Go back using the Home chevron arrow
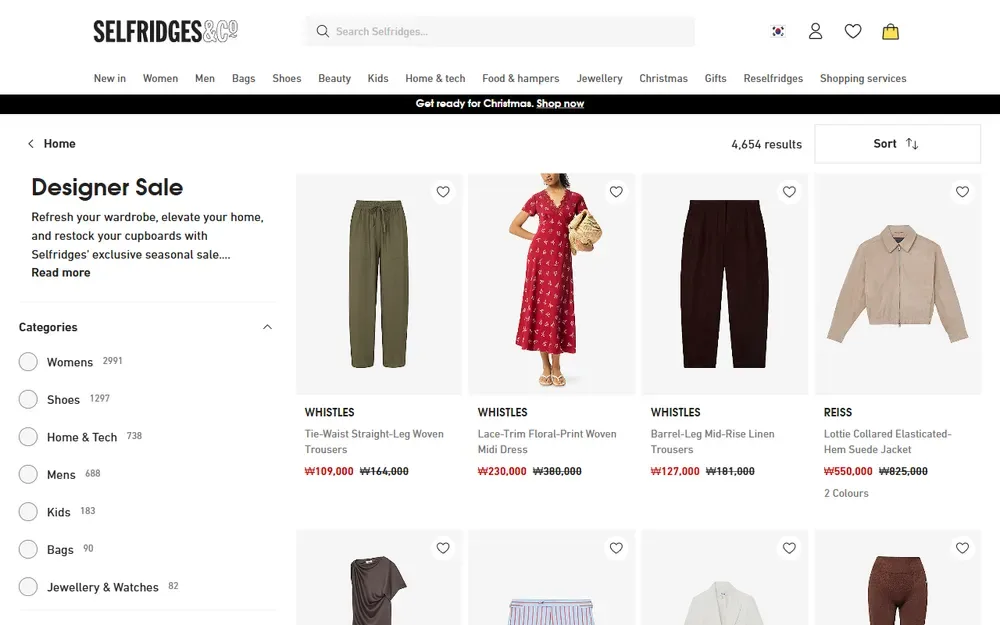This screenshot has width=1000, height=625. point(31,143)
